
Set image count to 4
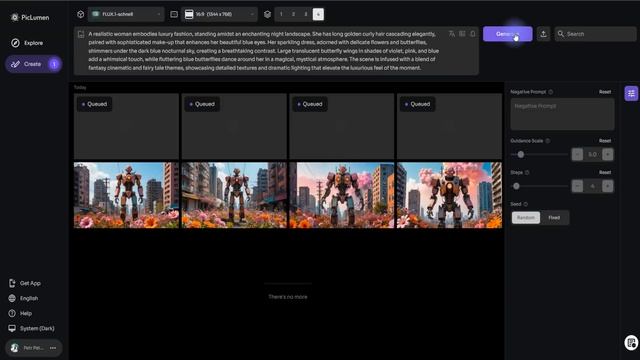pos(318,14)
